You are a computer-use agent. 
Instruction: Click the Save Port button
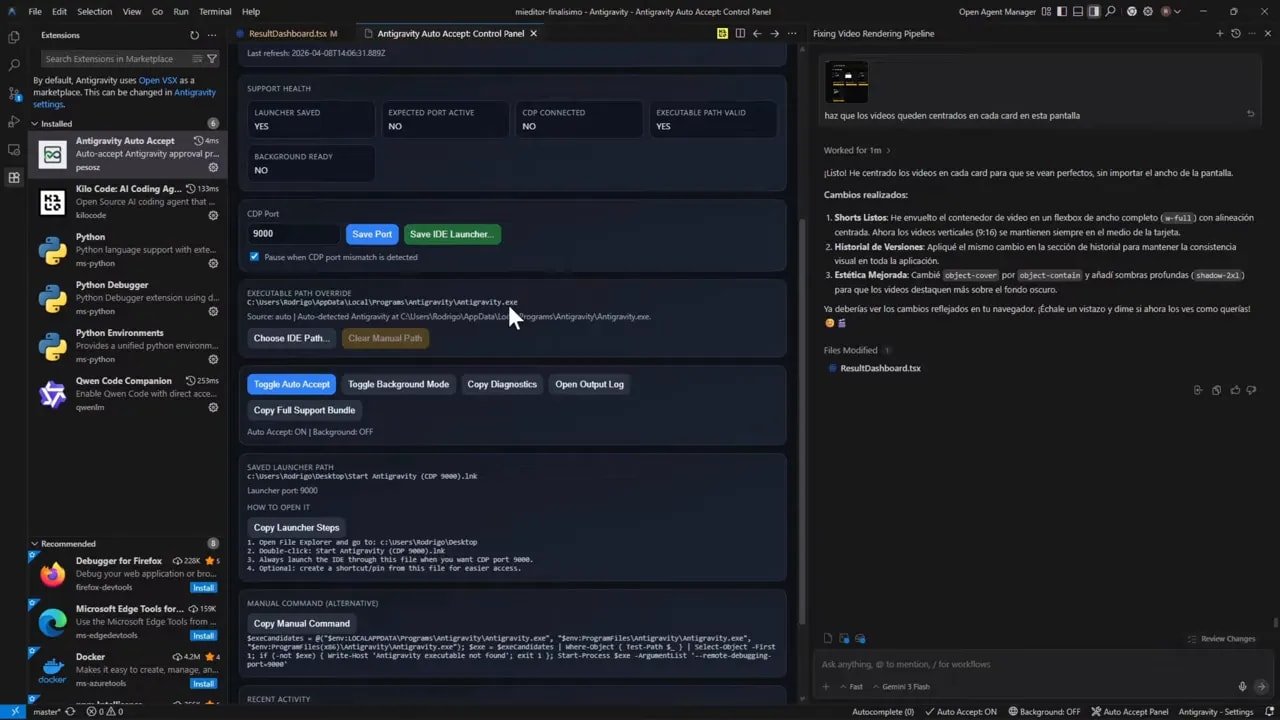[x=372, y=234]
